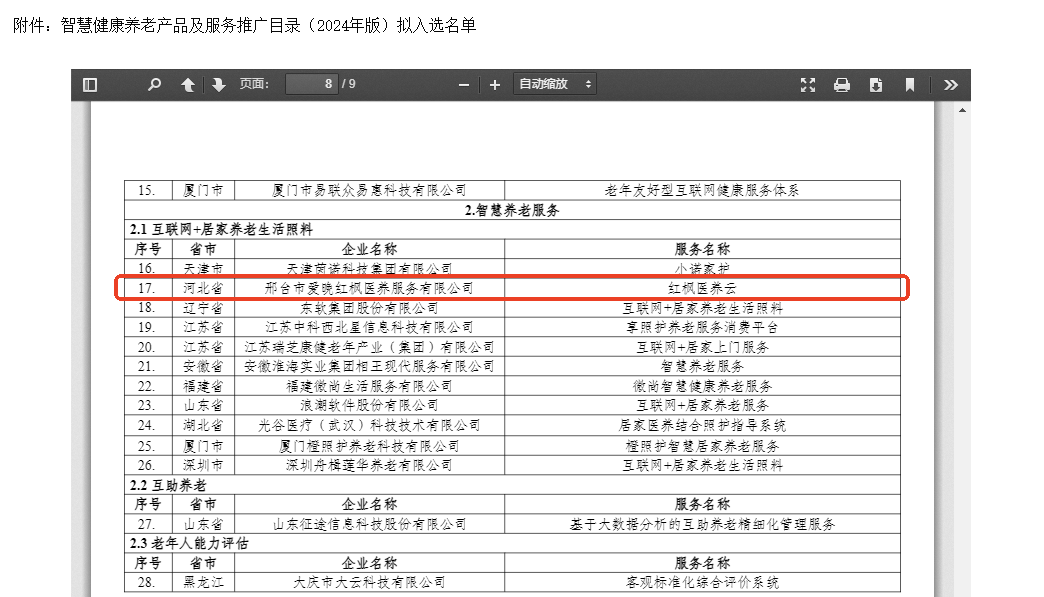Click 老年友好型互联网健康服务体系
This screenshot has width=1044, height=597.
pos(702,190)
